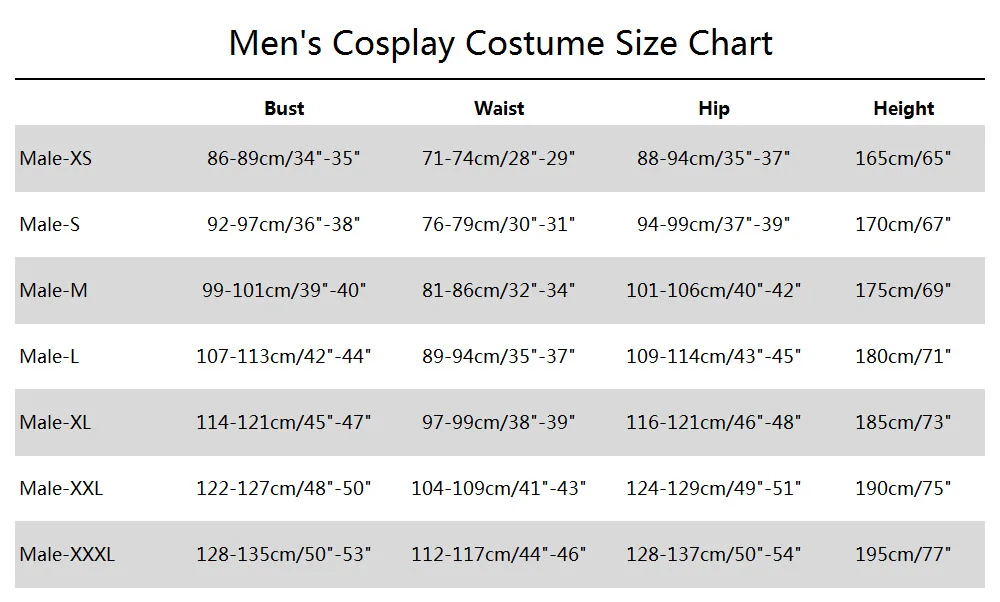
Task: Click the Male-XXL row label
Action: [x=61, y=488]
